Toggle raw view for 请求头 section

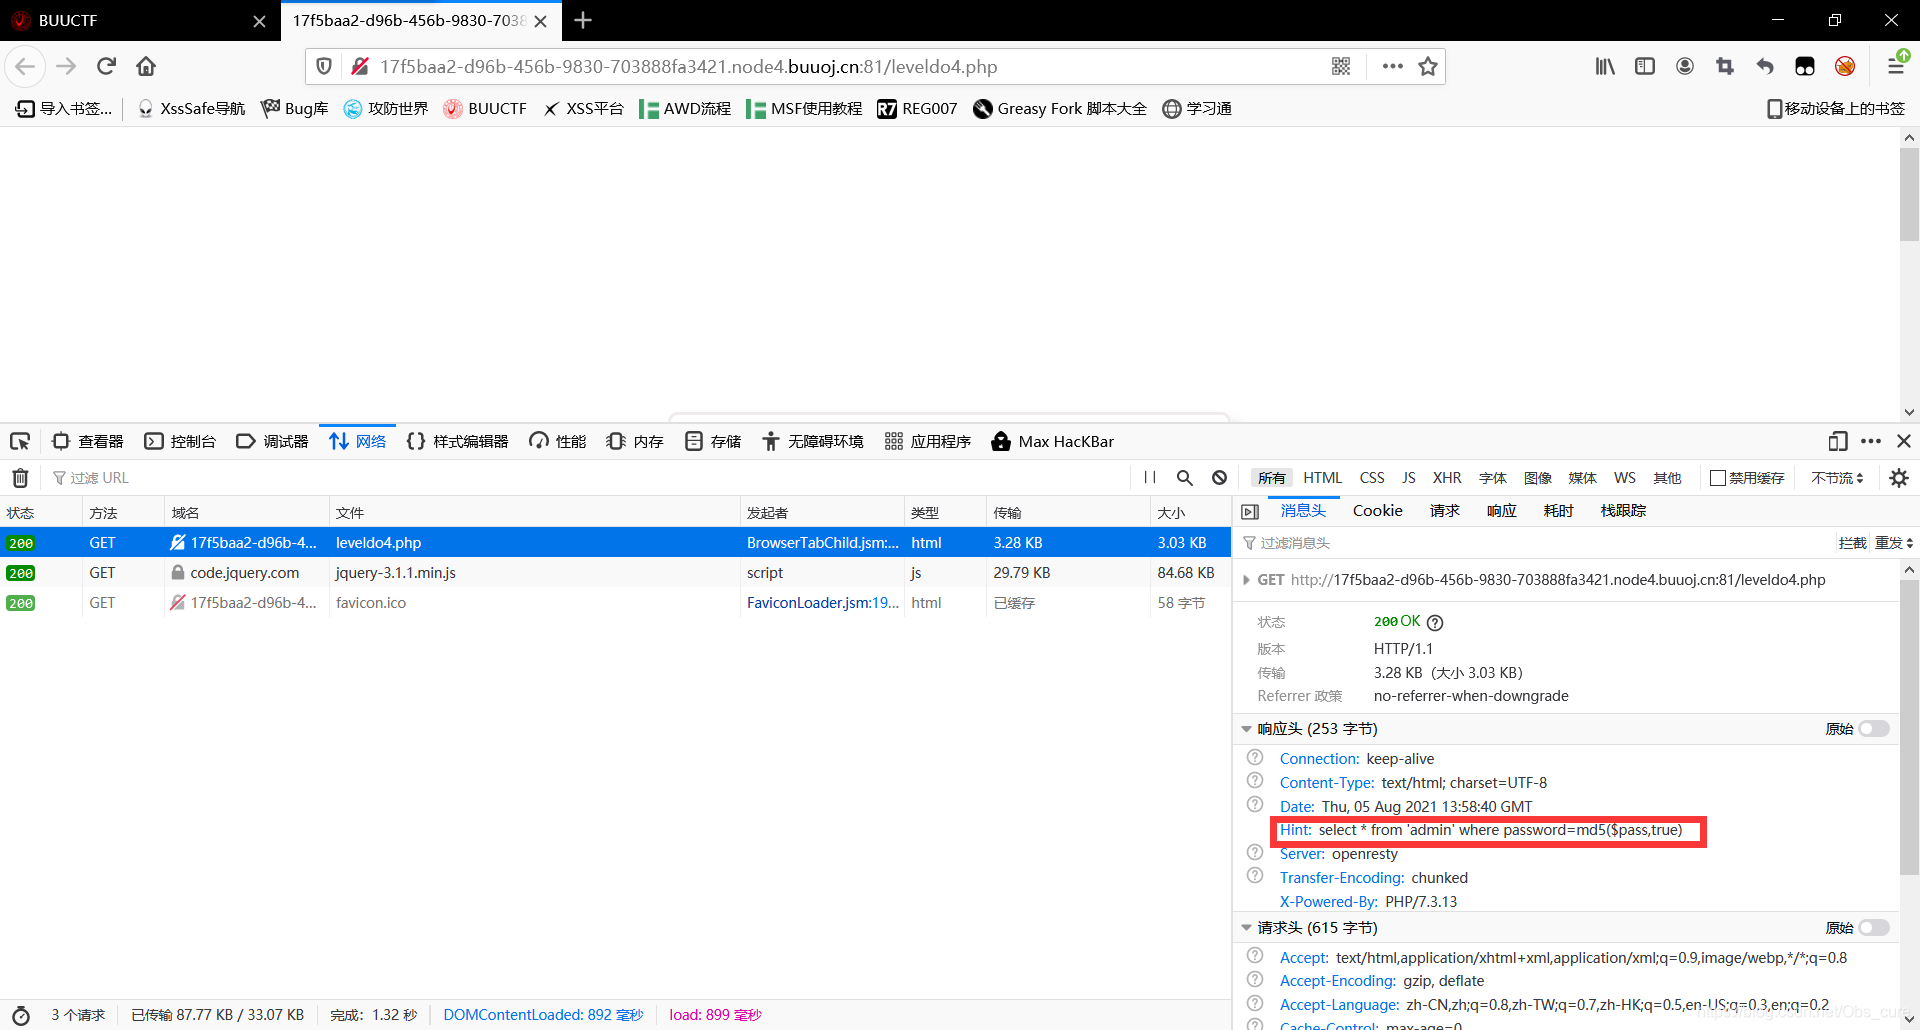pyautogui.click(x=1873, y=928)
